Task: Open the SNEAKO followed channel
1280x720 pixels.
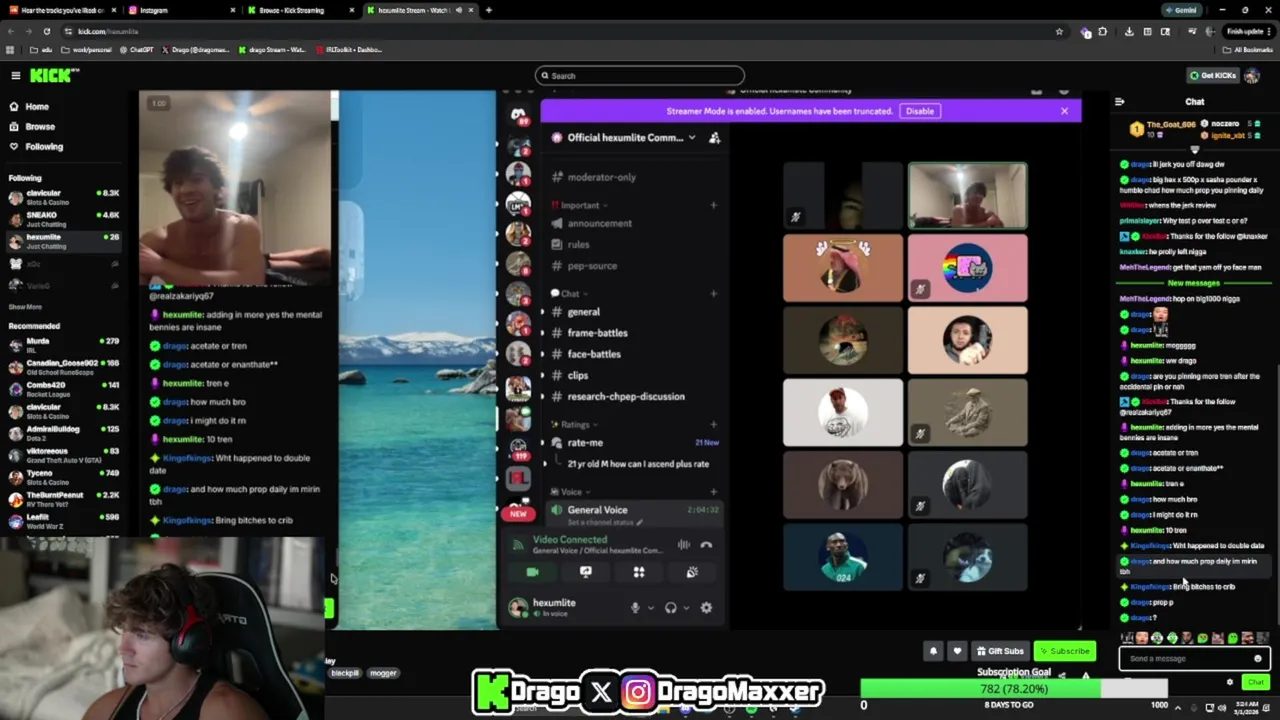Action: (64, 219)
